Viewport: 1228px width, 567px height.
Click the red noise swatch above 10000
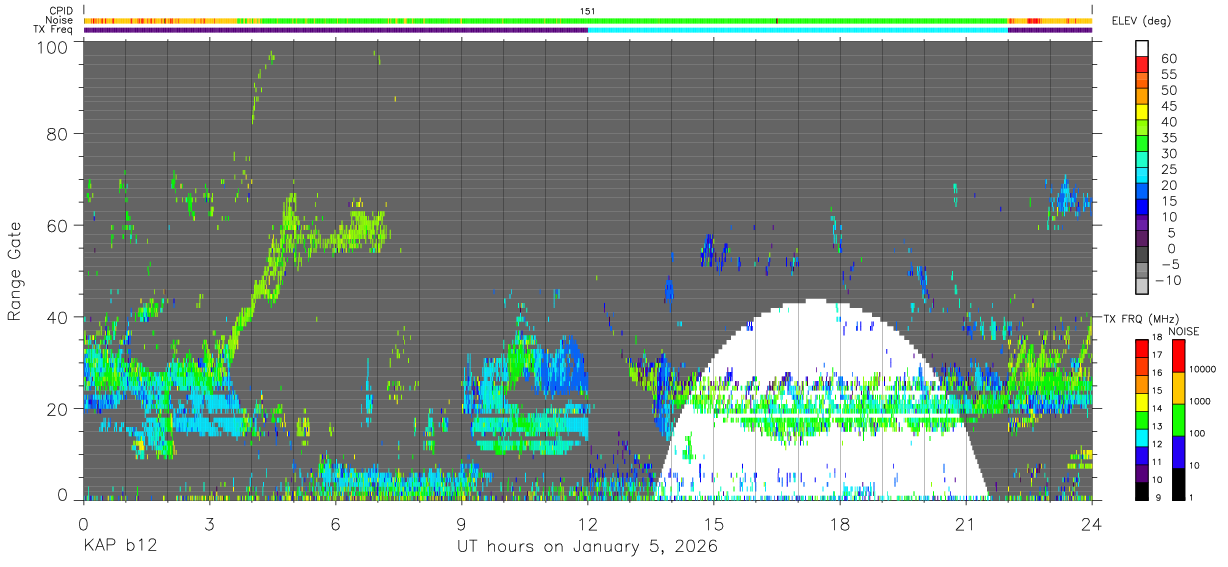[x=1179, y=355]
